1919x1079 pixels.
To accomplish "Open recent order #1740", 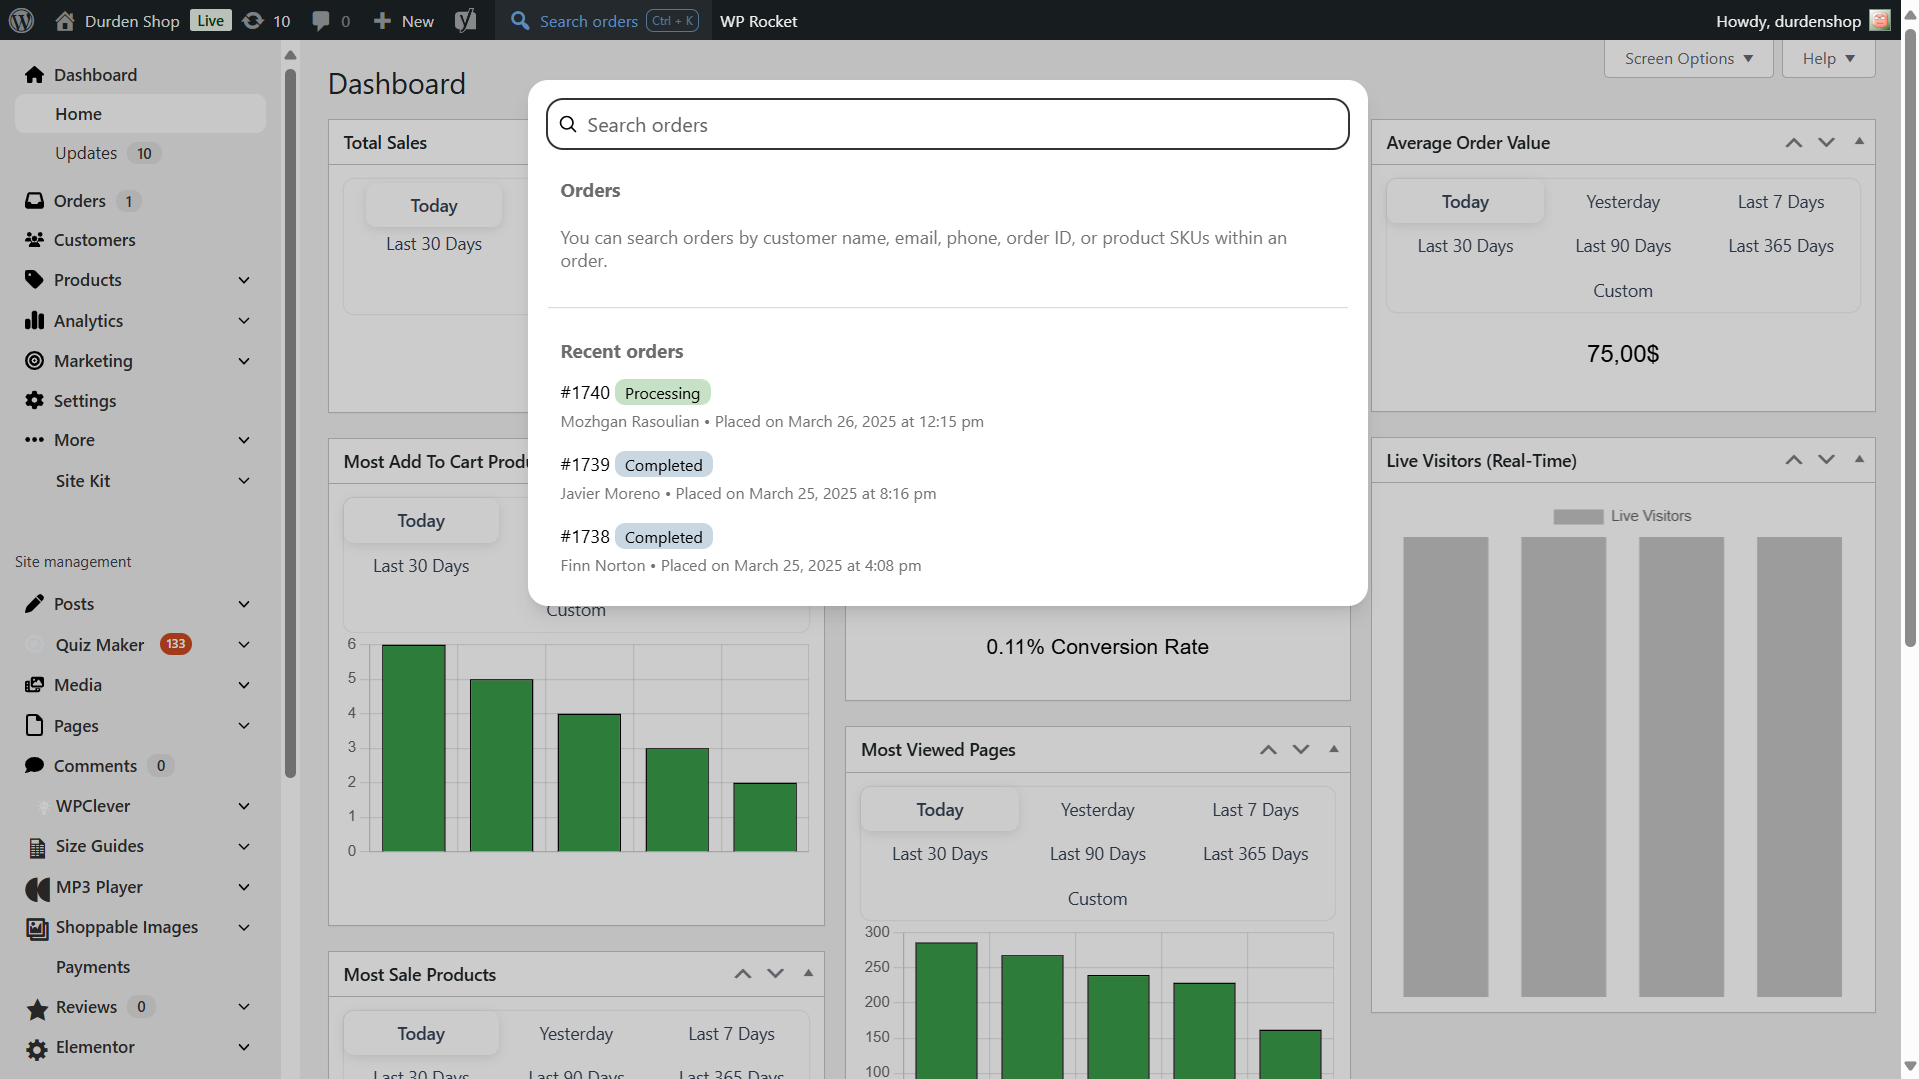I will click(x=585, y=393).
